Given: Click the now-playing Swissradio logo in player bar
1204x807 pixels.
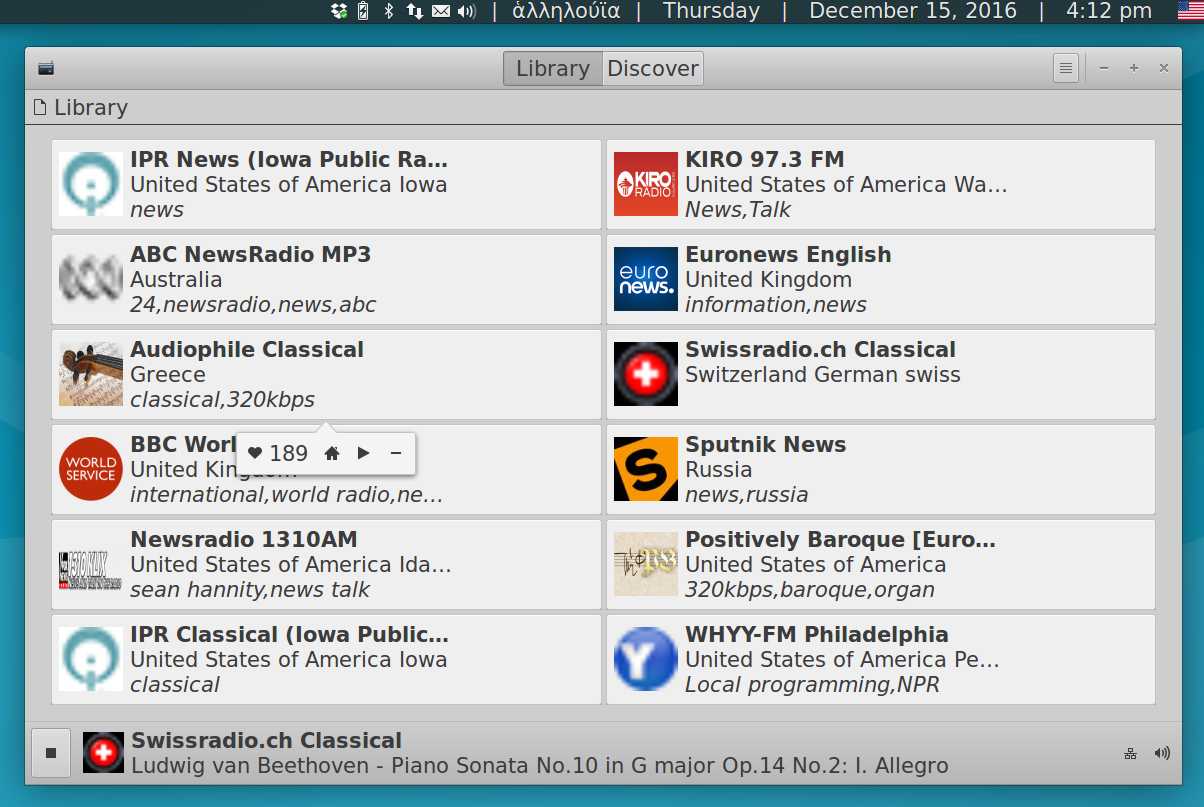Looking at the screenshot, I should click(x=103, y=753).
